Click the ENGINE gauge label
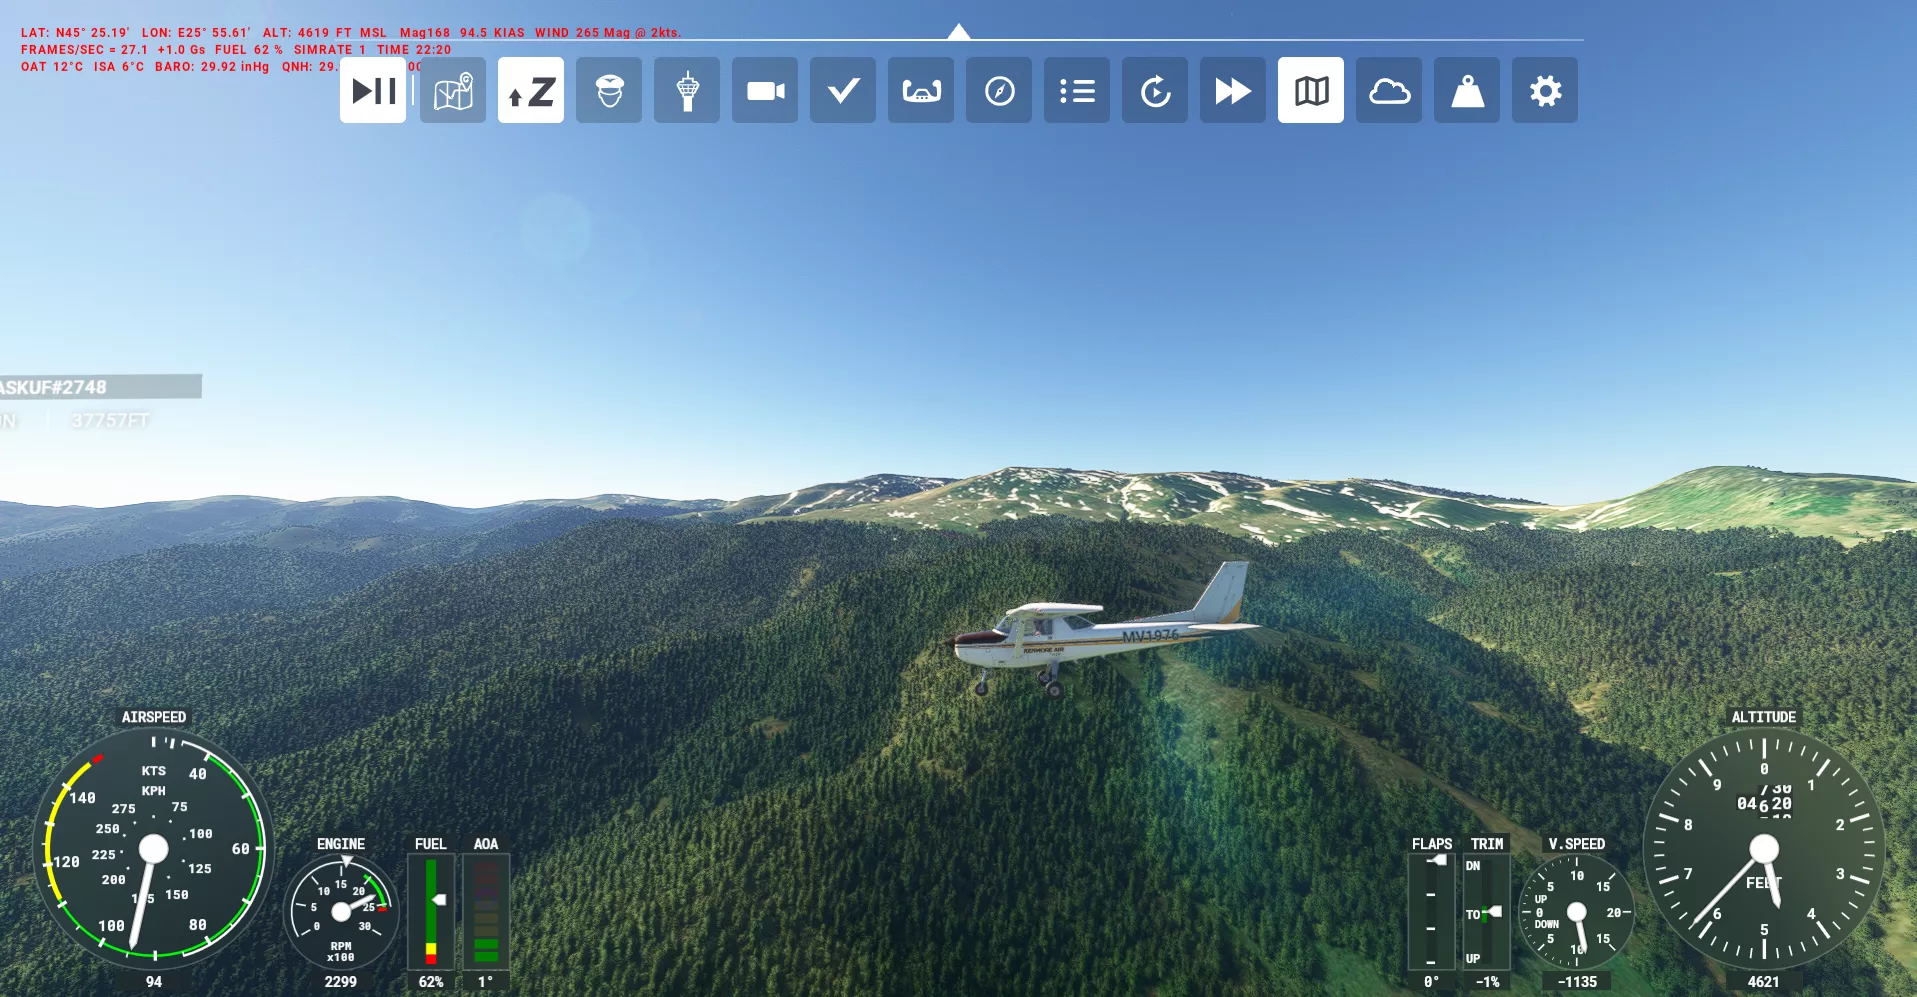Viewport: 1917px width, 997px height. point(341,844)
